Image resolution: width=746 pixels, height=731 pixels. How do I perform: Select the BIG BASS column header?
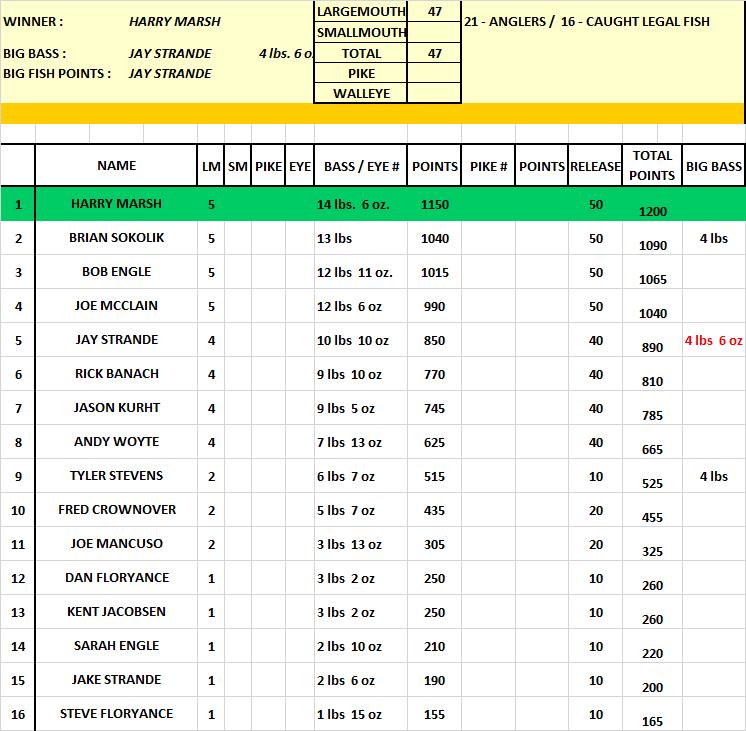[x=714, y=166]
